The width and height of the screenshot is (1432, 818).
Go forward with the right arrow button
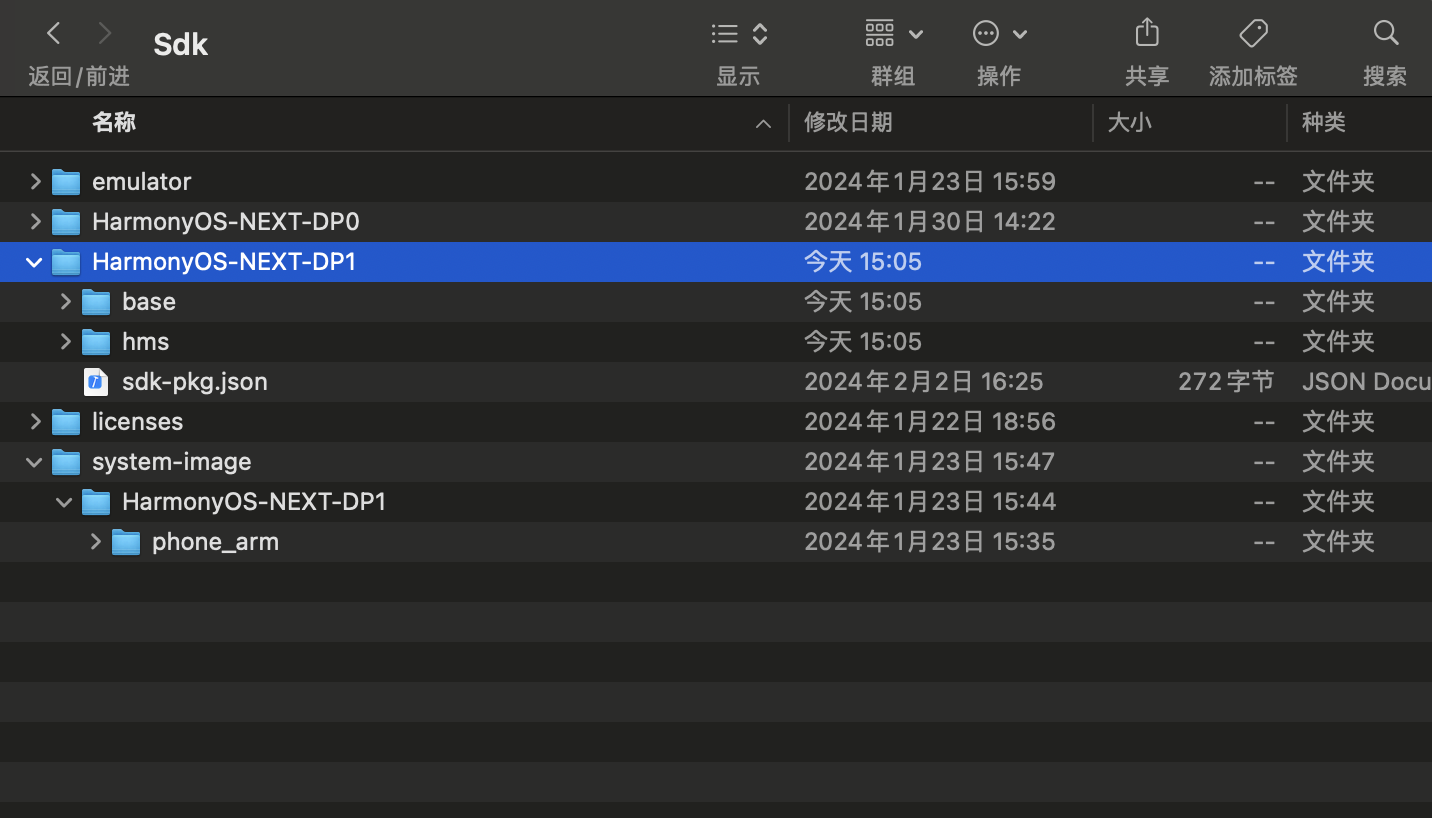click(x=105, y=34)
